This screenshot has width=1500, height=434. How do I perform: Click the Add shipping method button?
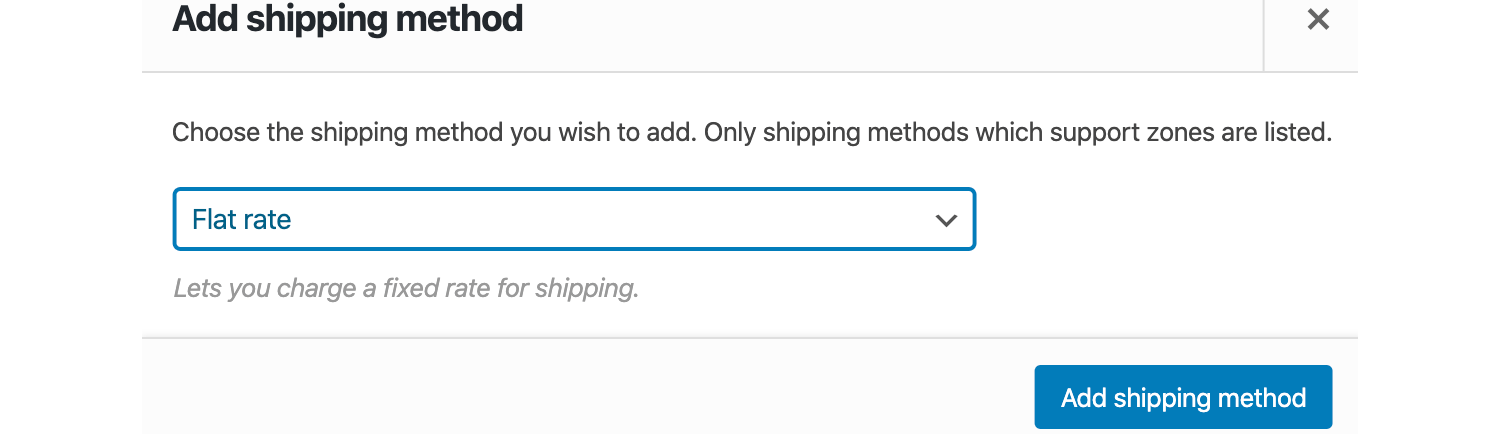coord(1183,398)
